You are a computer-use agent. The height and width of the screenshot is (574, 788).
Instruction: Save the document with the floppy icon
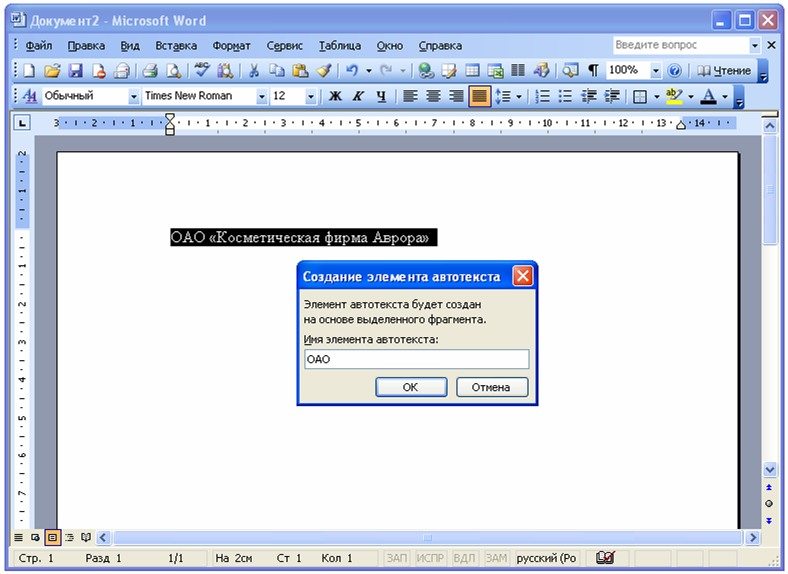pos(75,70)
